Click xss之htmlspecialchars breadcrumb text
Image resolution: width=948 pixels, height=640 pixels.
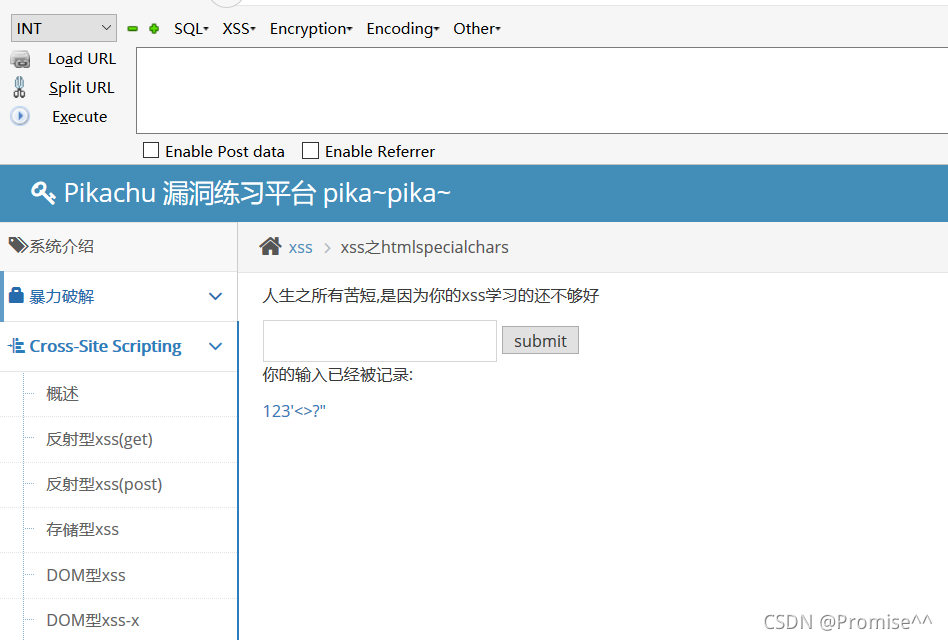coord(424,247)
